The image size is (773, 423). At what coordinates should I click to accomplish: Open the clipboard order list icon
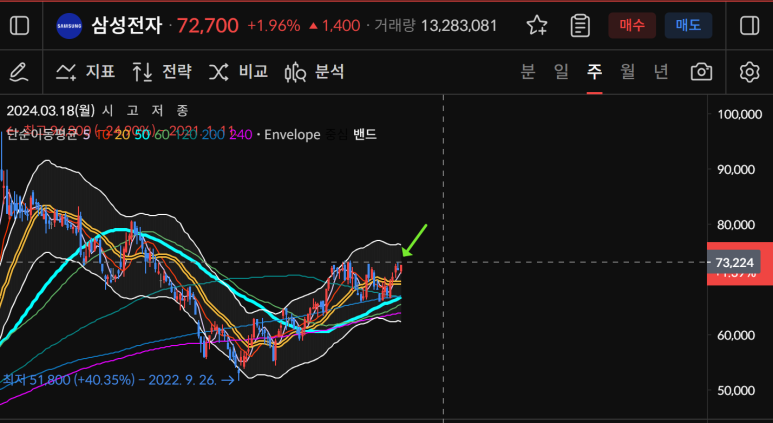pos(580,26)
